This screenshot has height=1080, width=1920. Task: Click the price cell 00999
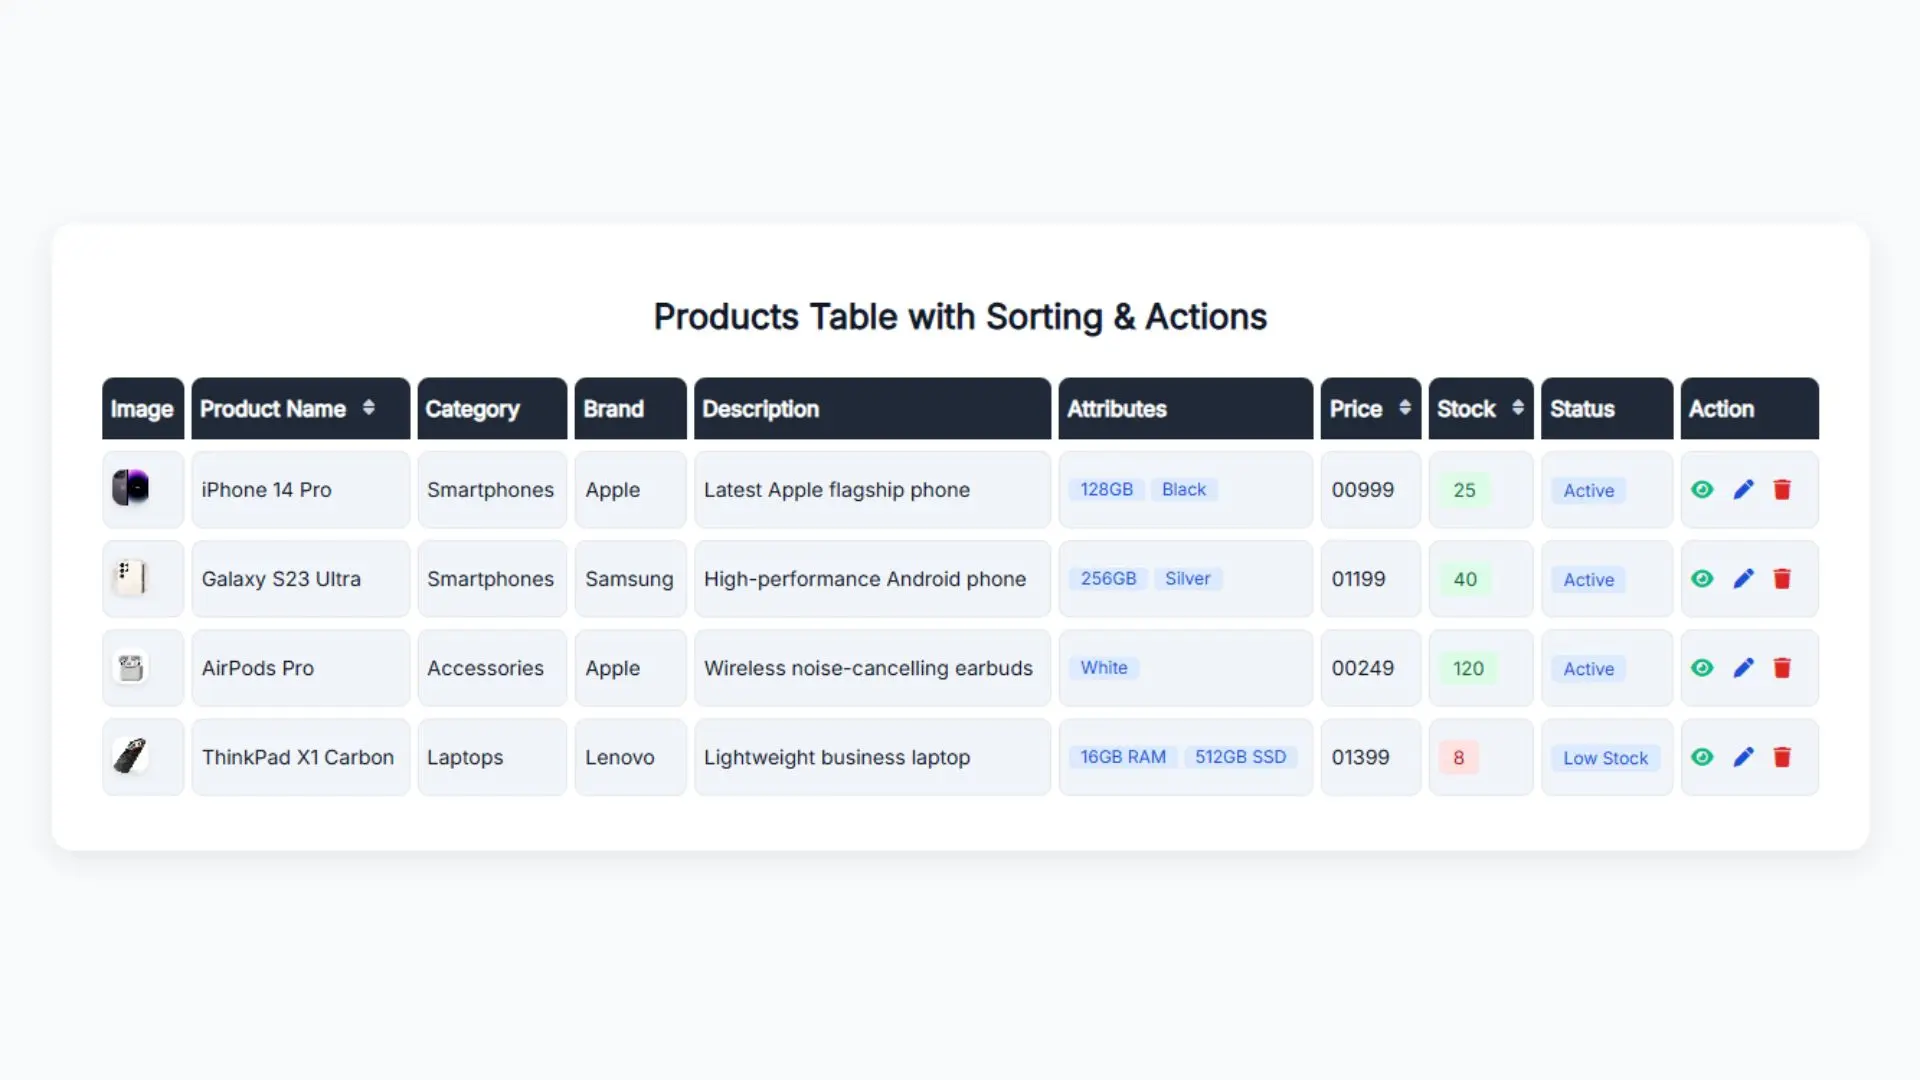point(1370,490)
